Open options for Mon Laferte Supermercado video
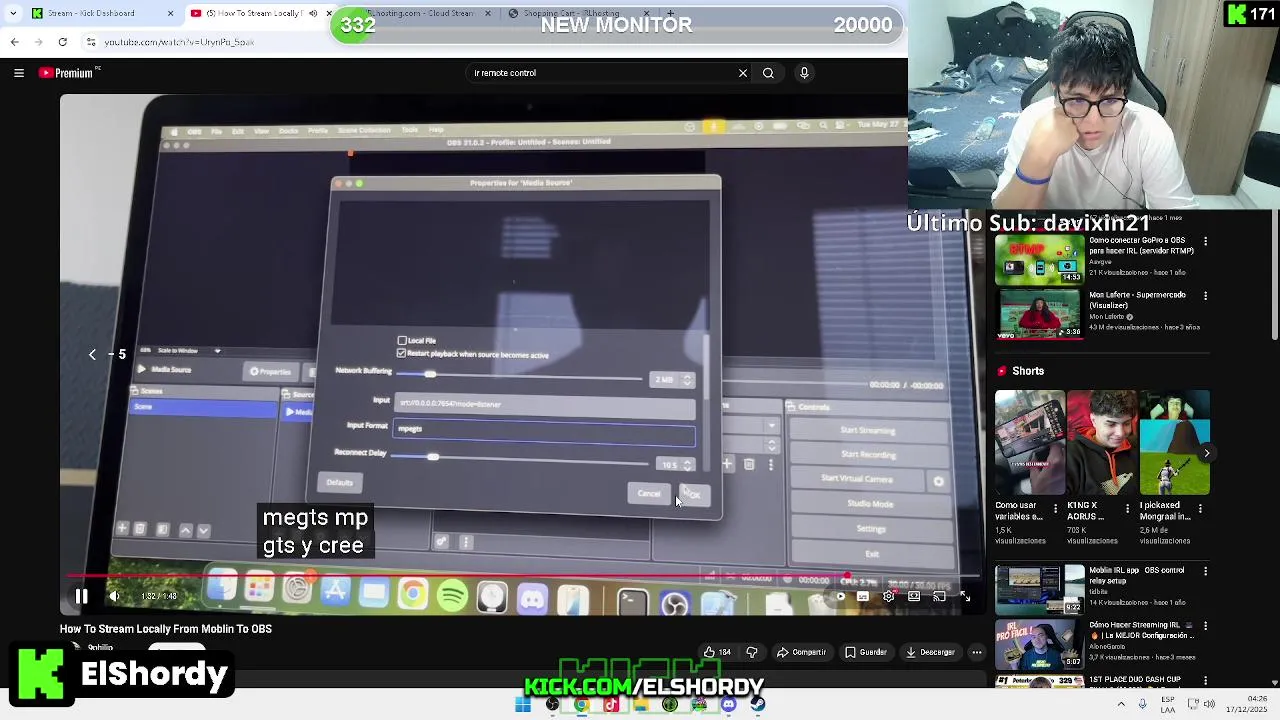The width and height of the screenshot is (1280, 720). click(x=1205, y=296)
